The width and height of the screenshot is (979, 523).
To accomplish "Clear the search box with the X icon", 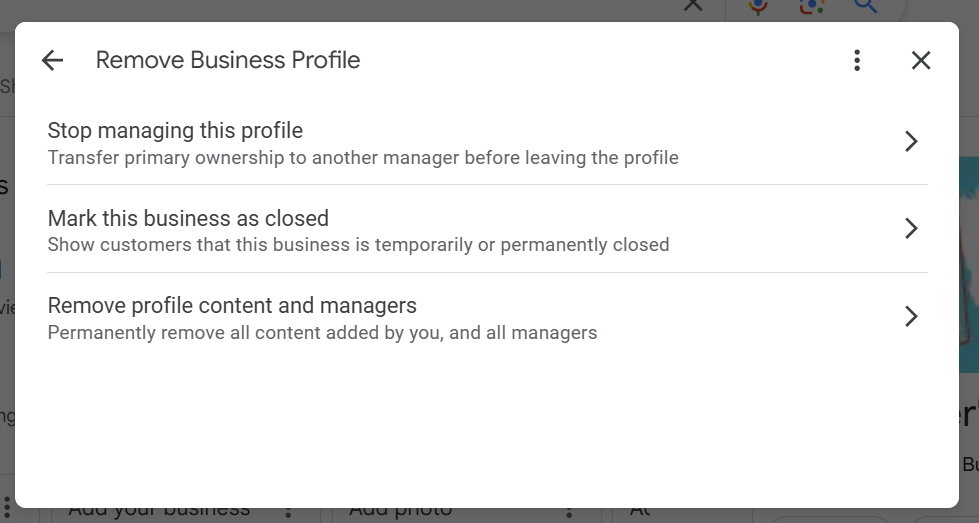I will (x=692, y=6).
